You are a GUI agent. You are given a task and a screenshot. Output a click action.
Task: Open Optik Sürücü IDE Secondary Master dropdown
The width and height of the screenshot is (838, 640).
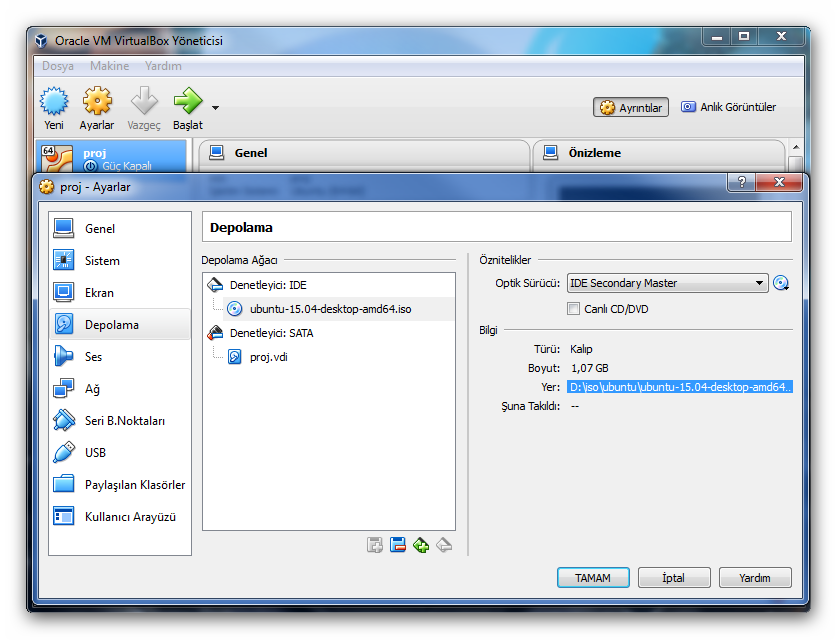667,283
